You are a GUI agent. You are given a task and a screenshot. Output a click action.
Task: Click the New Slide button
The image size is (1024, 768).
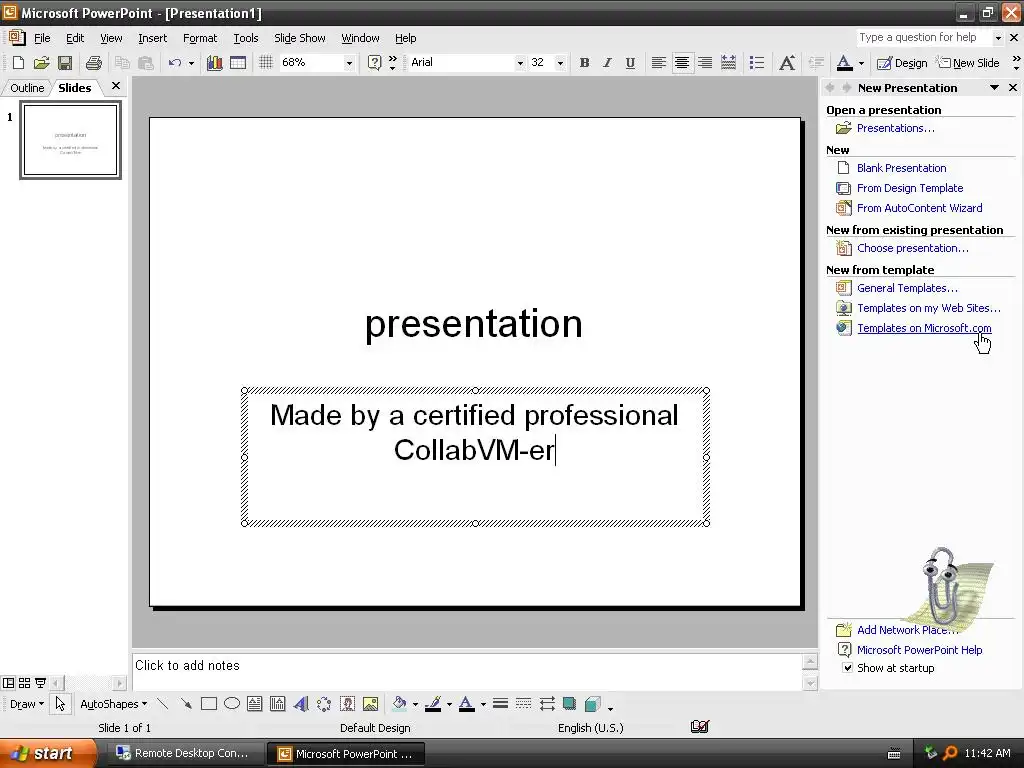point(968,63)
